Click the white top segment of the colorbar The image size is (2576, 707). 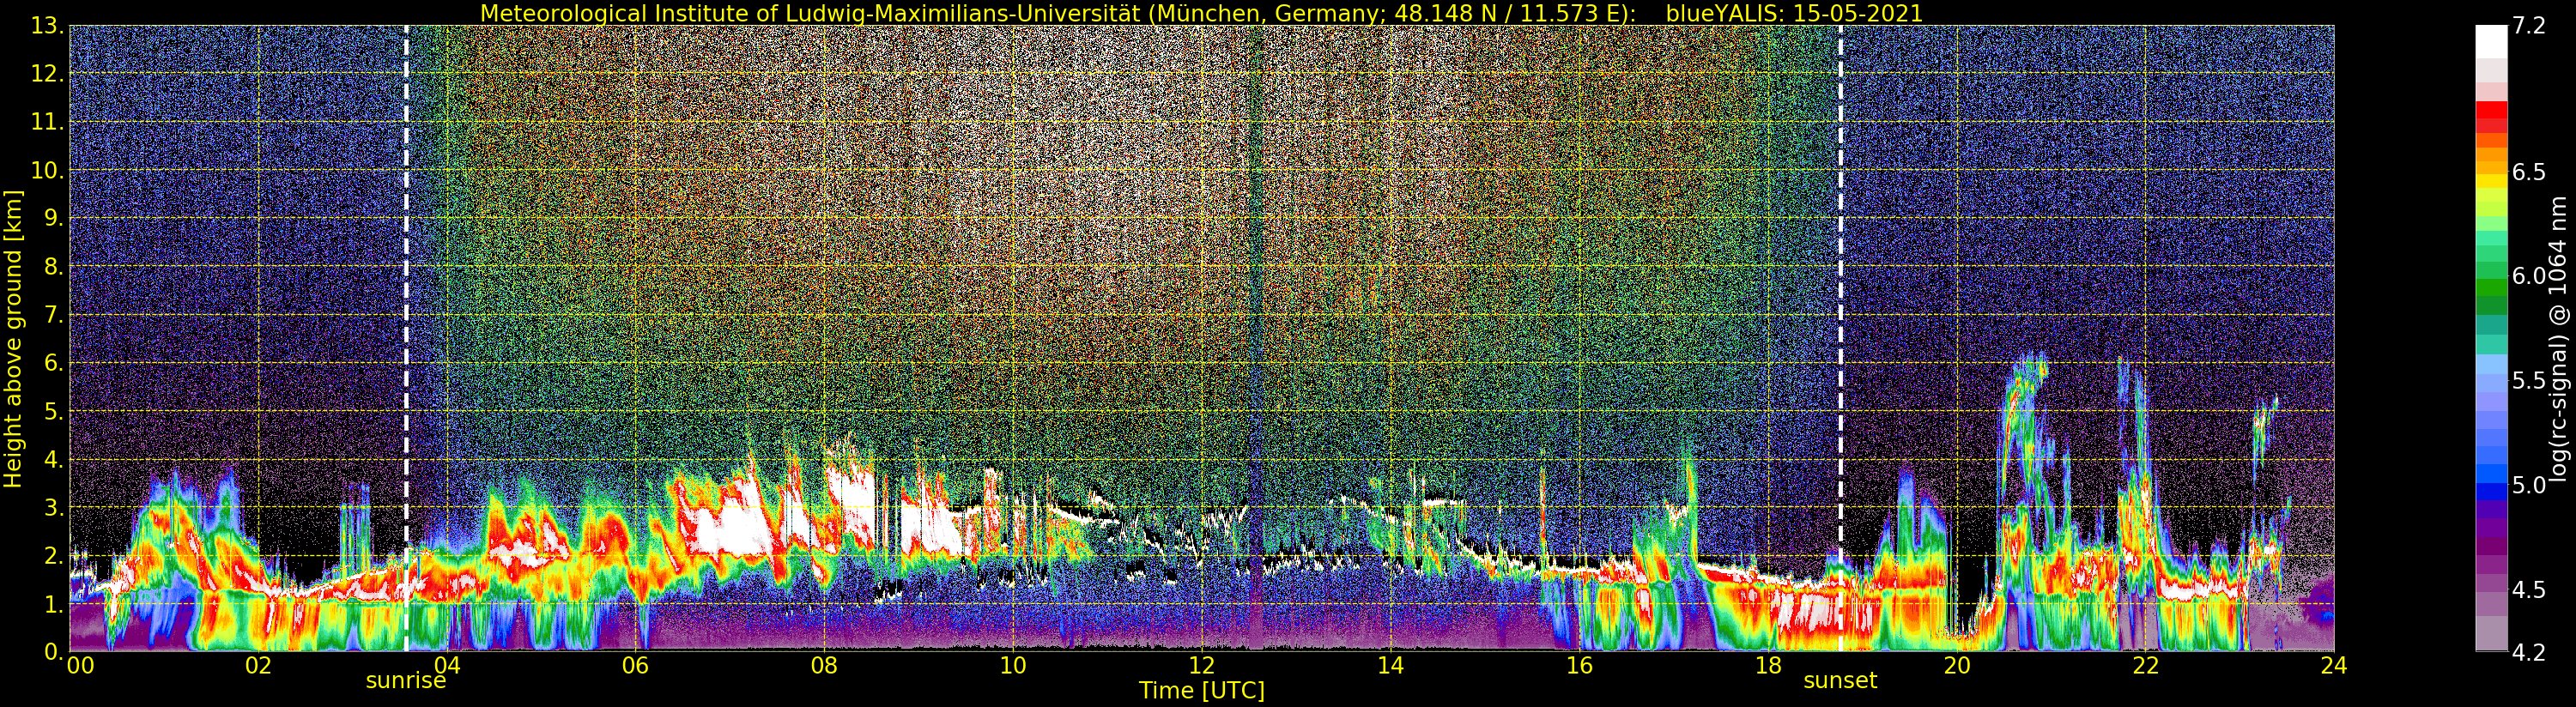click(2491, 42)
